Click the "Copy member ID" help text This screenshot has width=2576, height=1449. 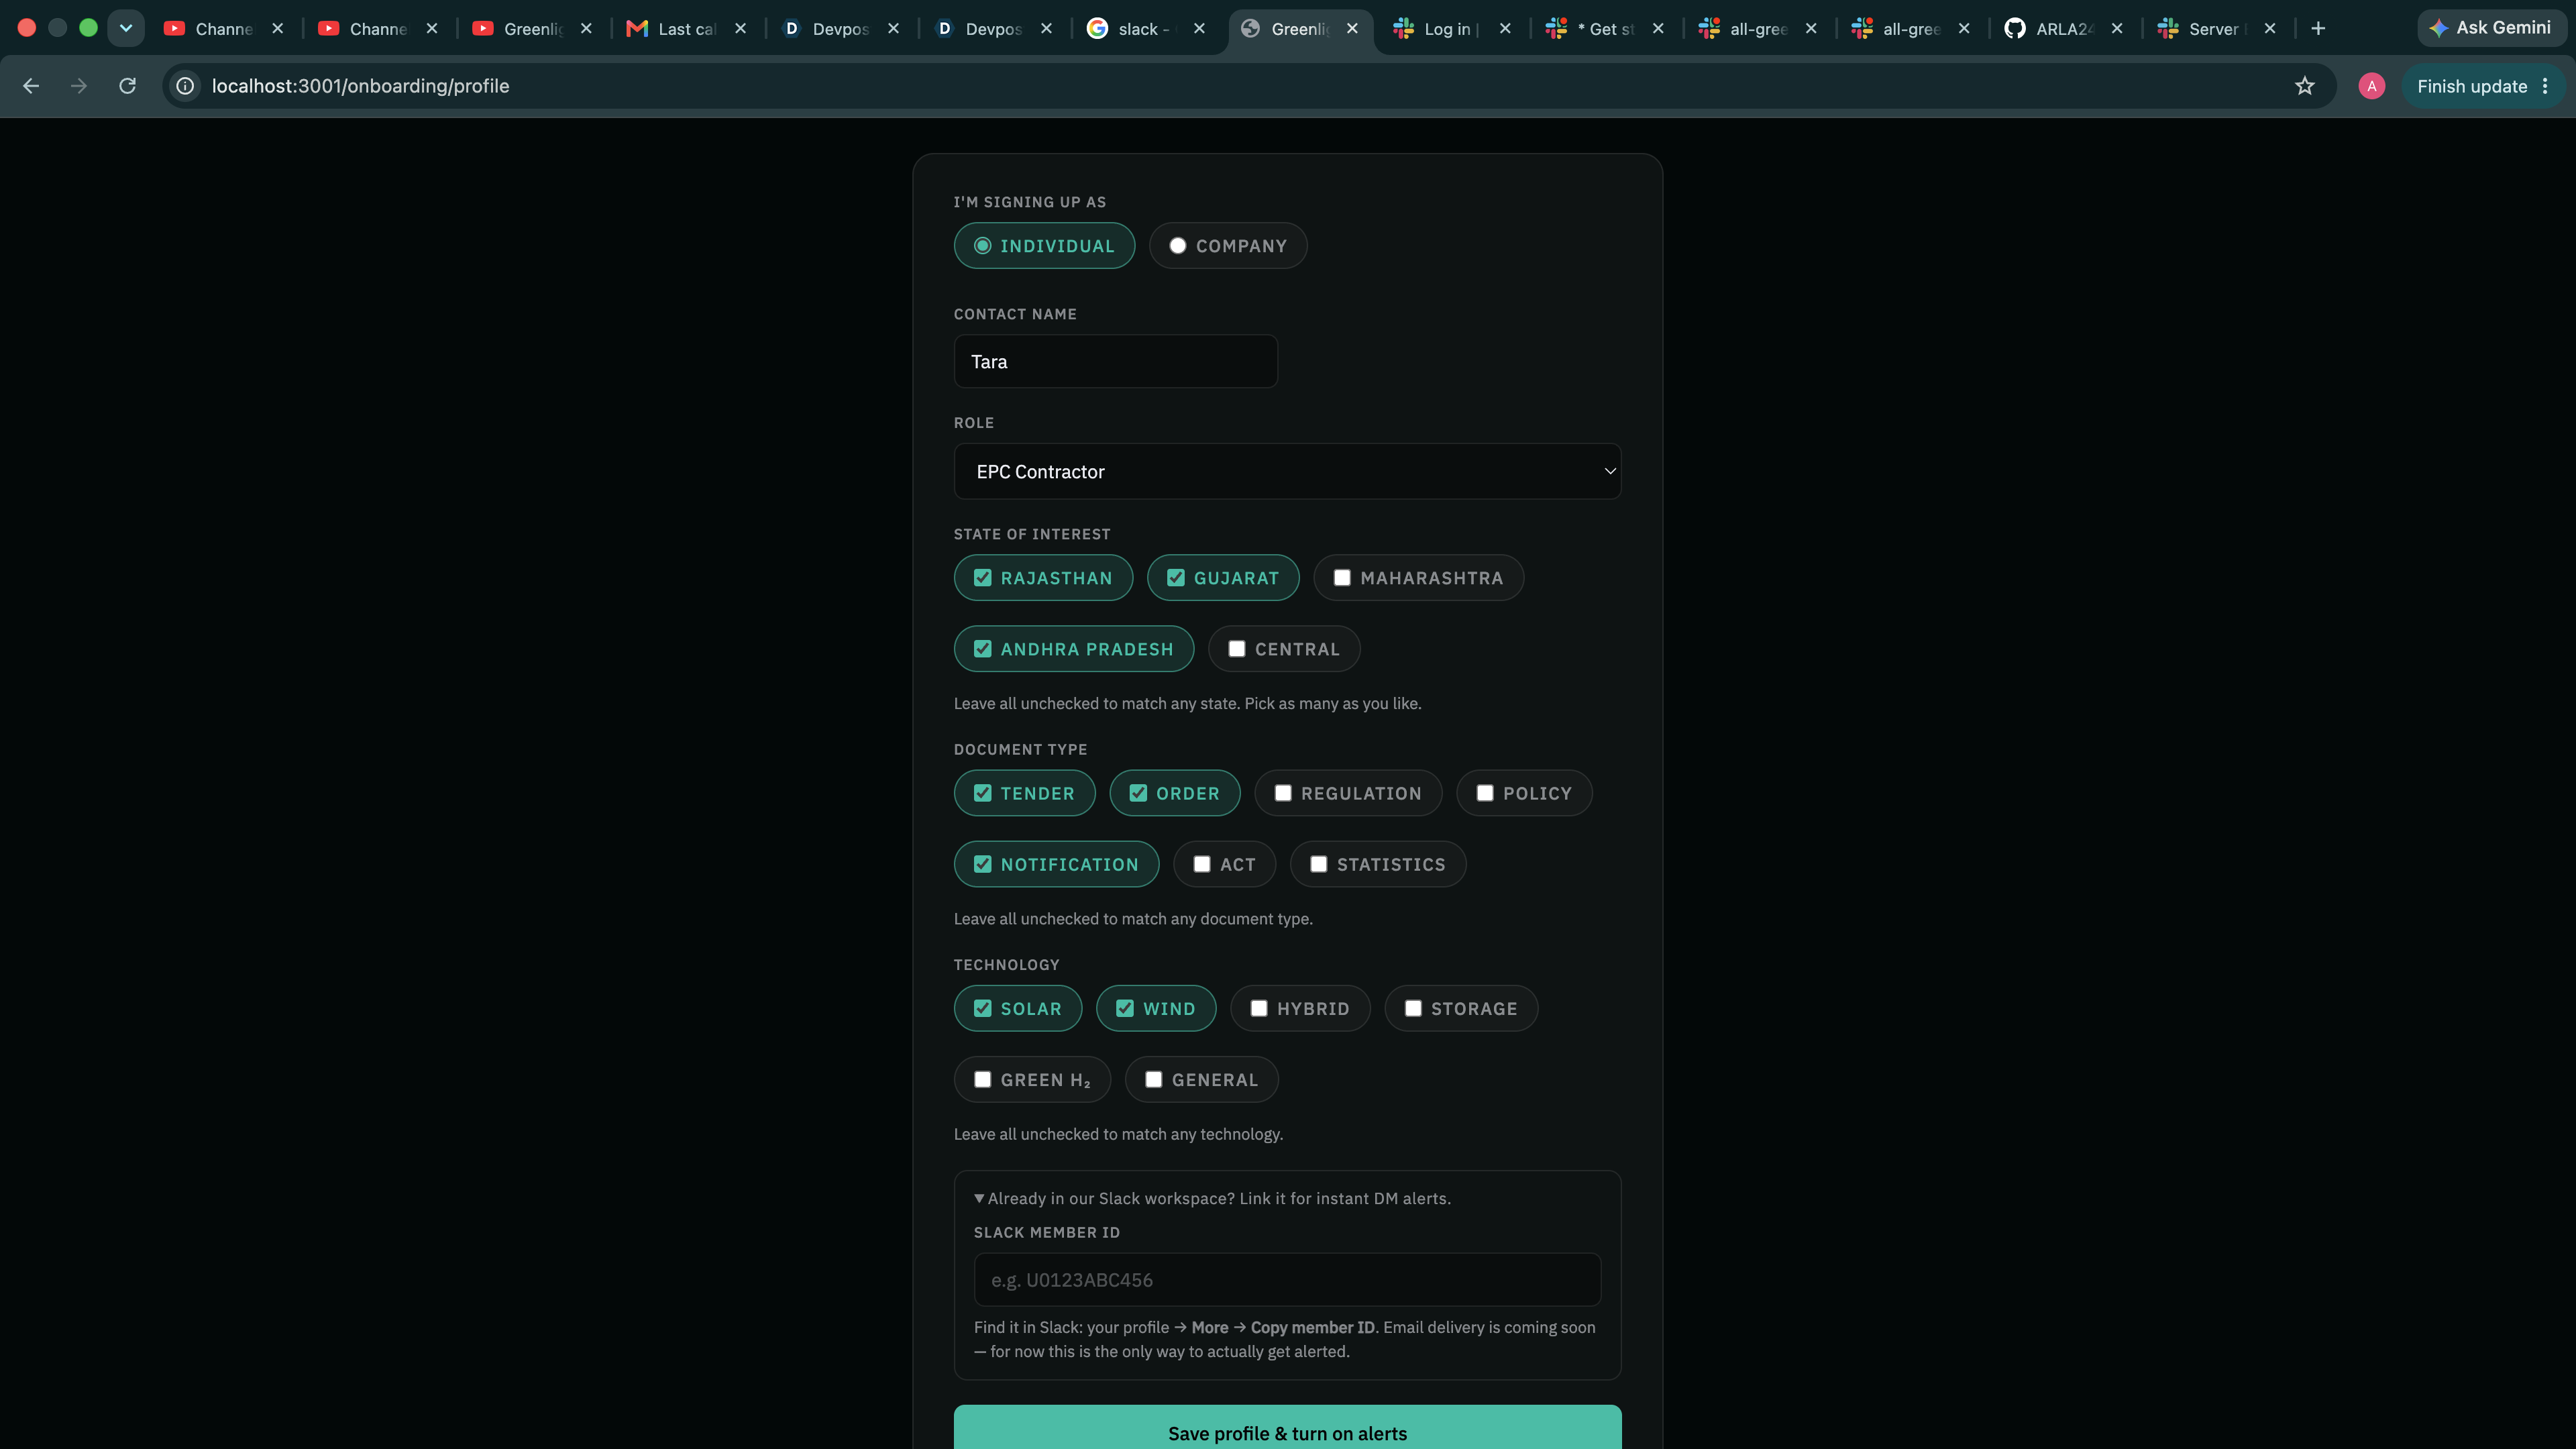(x=1313, y=1328)
